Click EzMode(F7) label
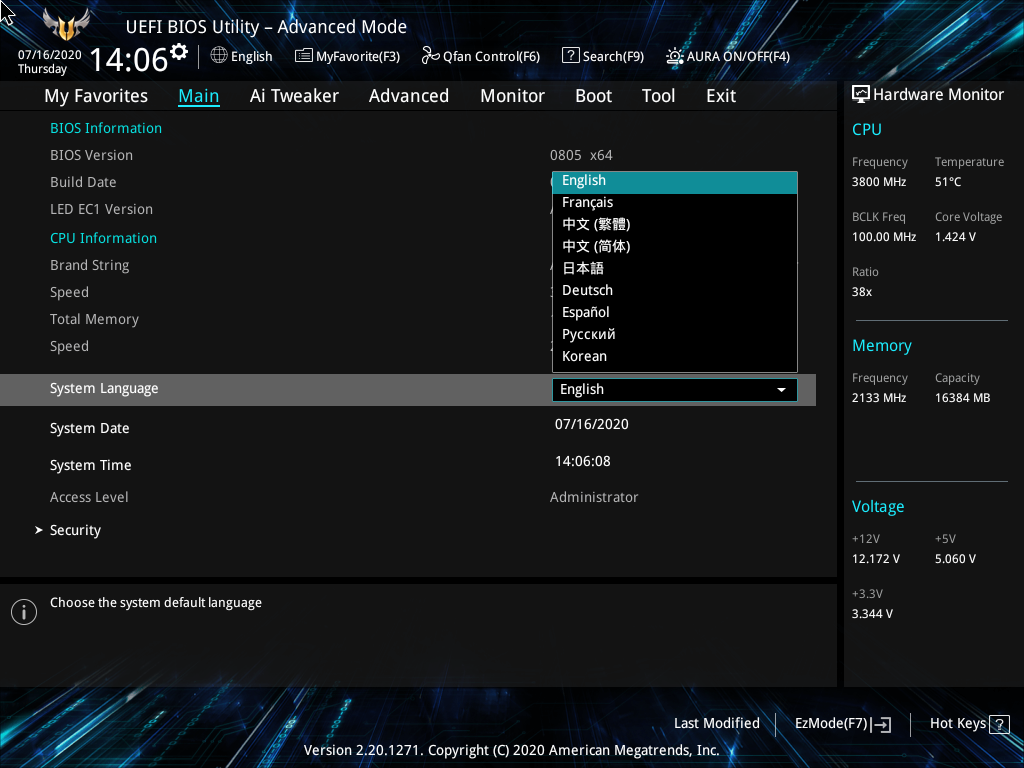The image size is (1024, 768). coord(831,723)
